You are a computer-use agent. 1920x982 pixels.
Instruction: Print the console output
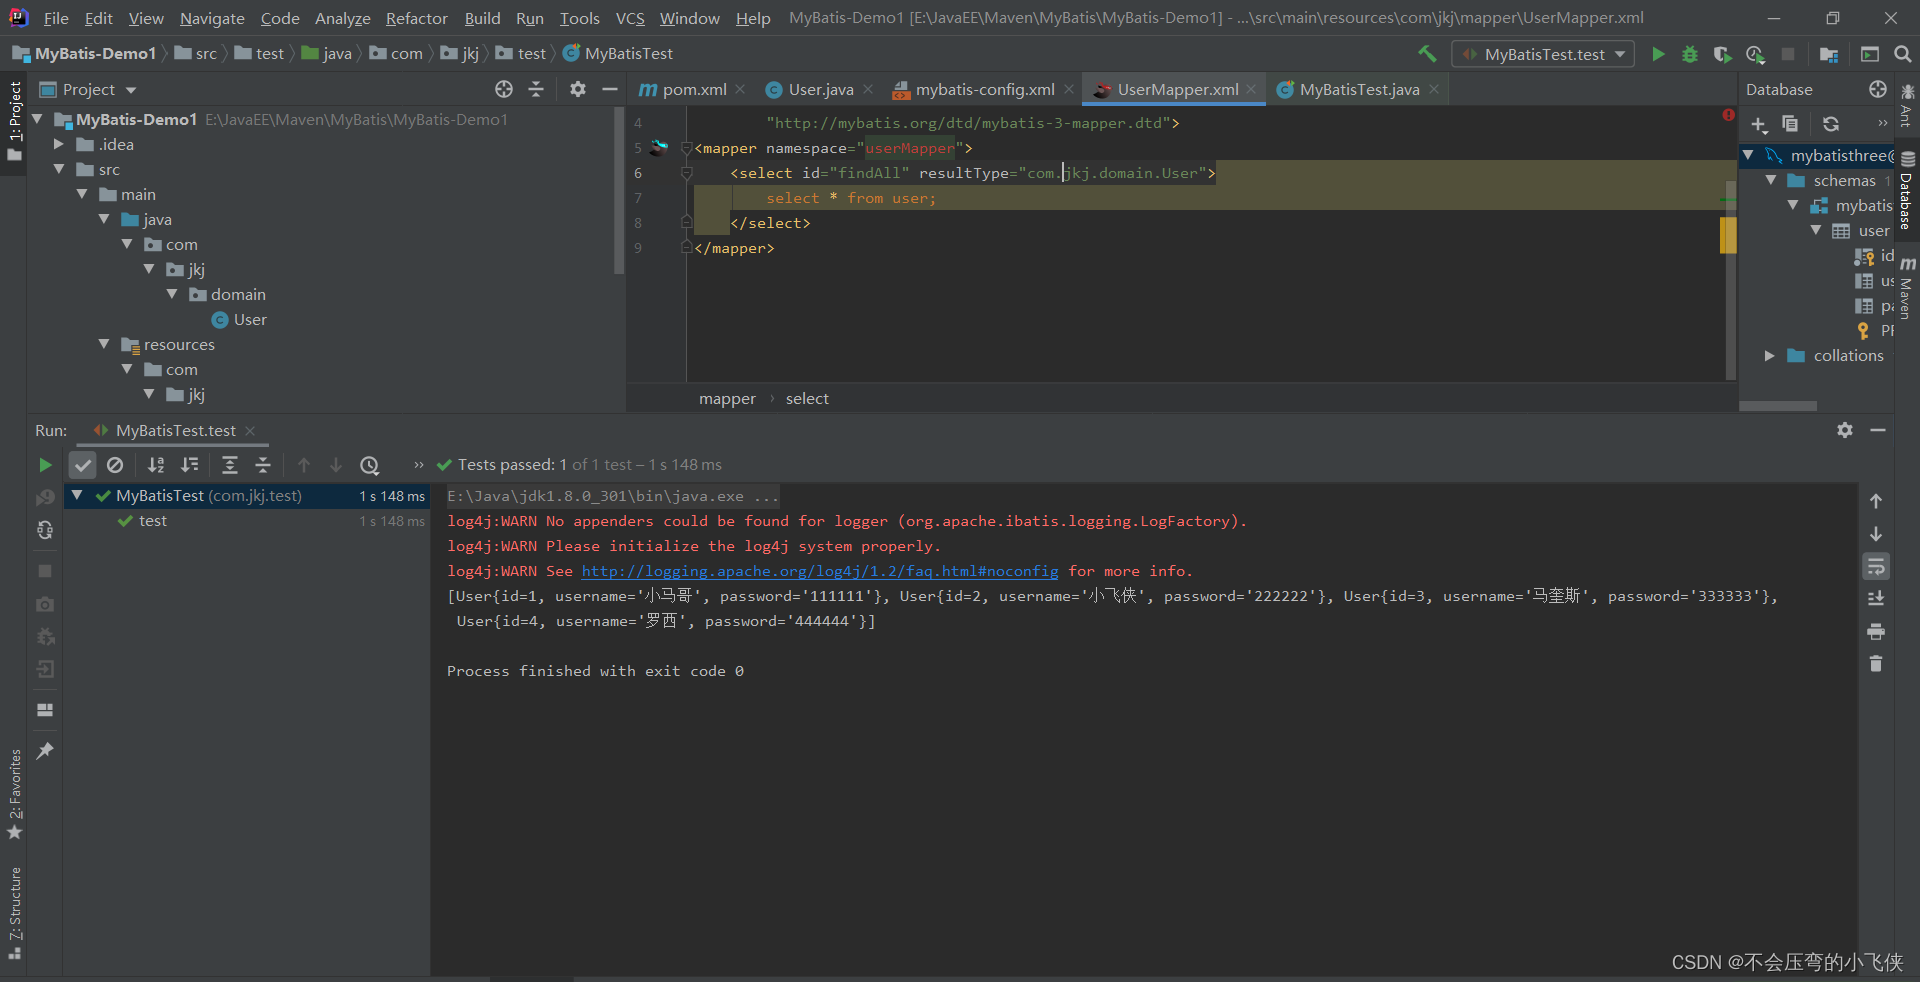[x=1876, y=632]
